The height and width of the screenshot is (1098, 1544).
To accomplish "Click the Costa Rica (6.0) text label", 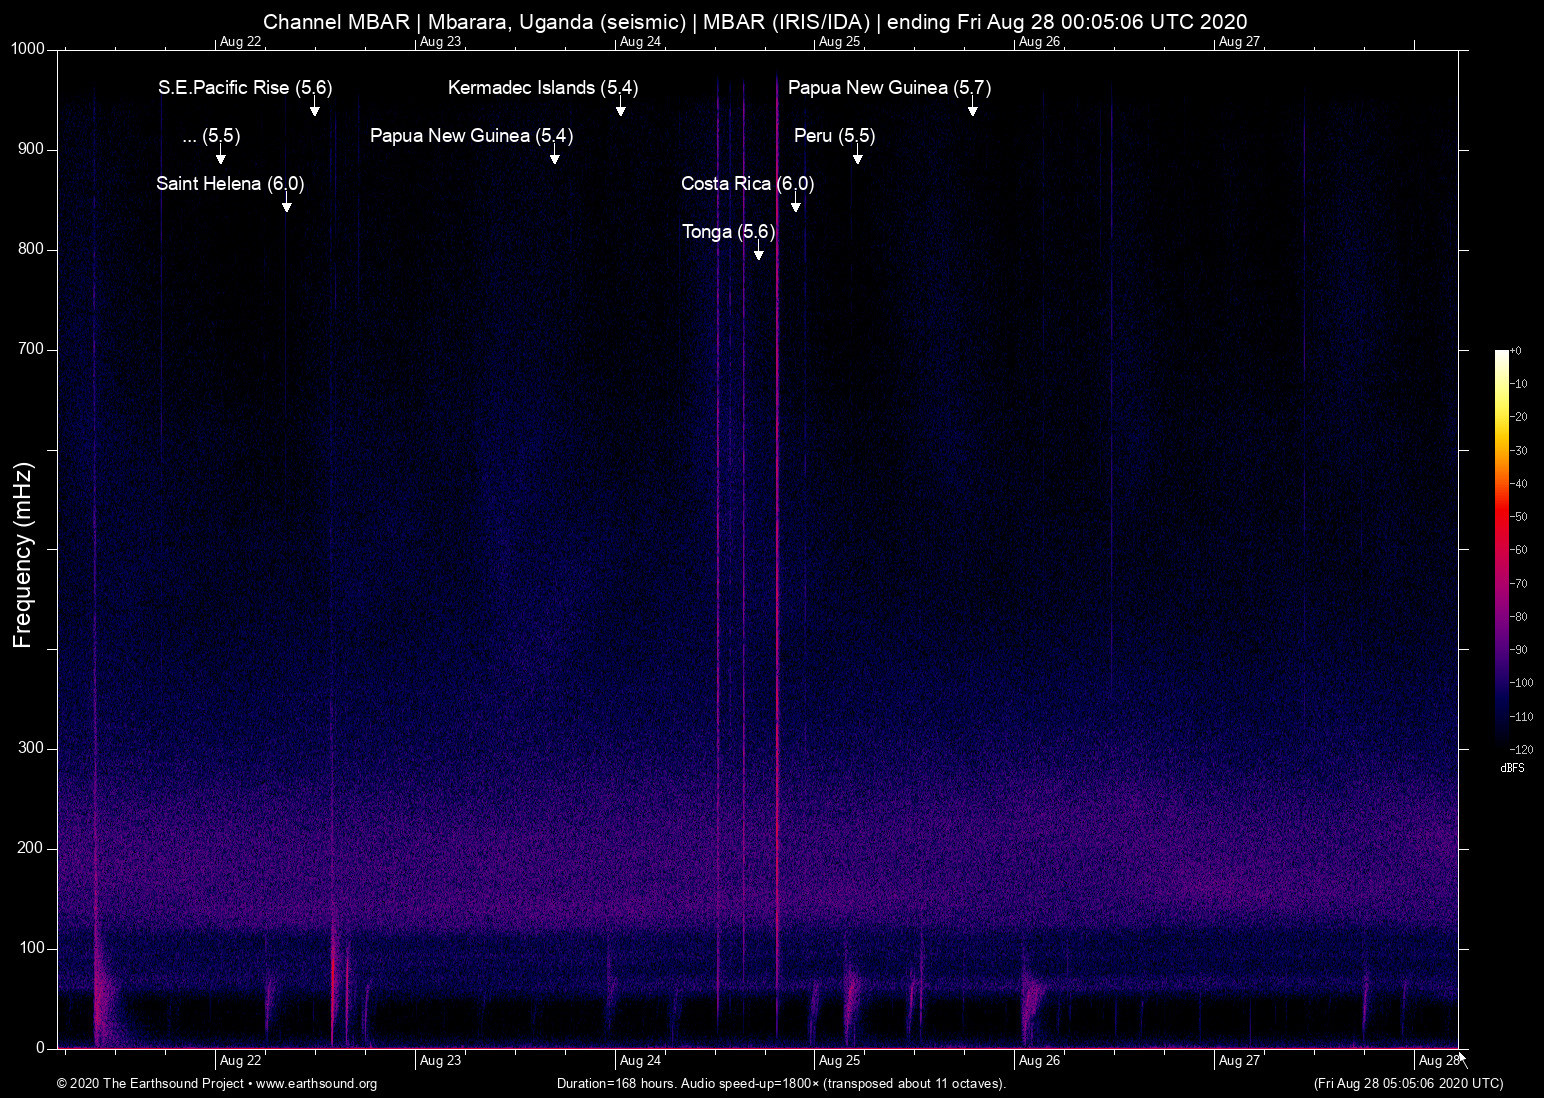I will pos(747,184).
